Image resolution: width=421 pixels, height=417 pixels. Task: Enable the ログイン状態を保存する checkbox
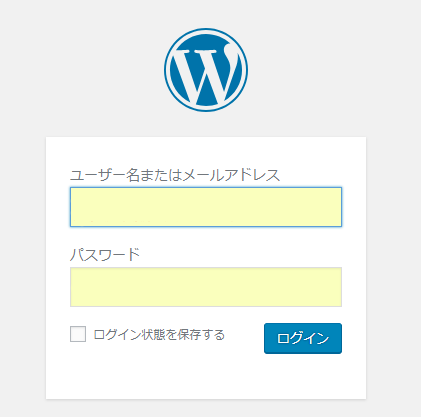(78, 334)
